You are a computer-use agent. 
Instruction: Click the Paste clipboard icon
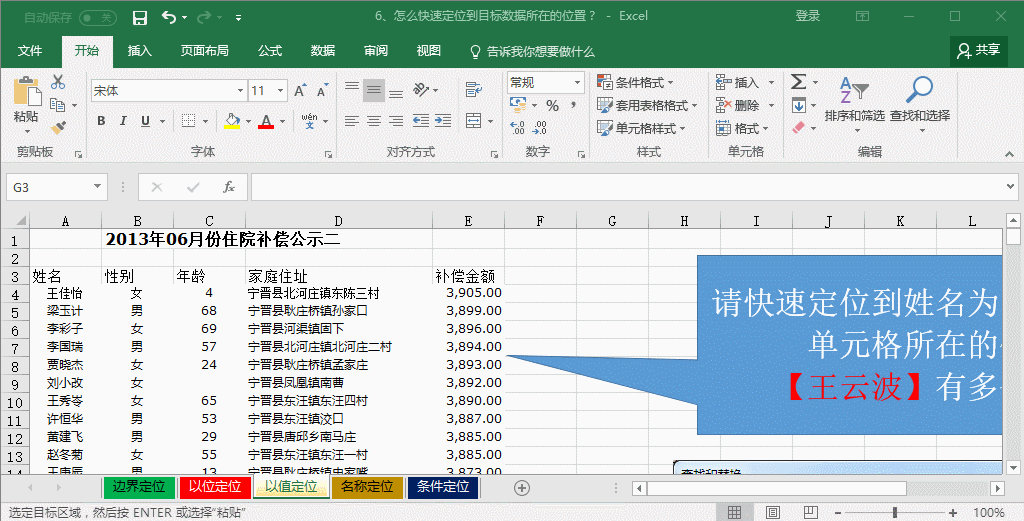tap(26, 91)
